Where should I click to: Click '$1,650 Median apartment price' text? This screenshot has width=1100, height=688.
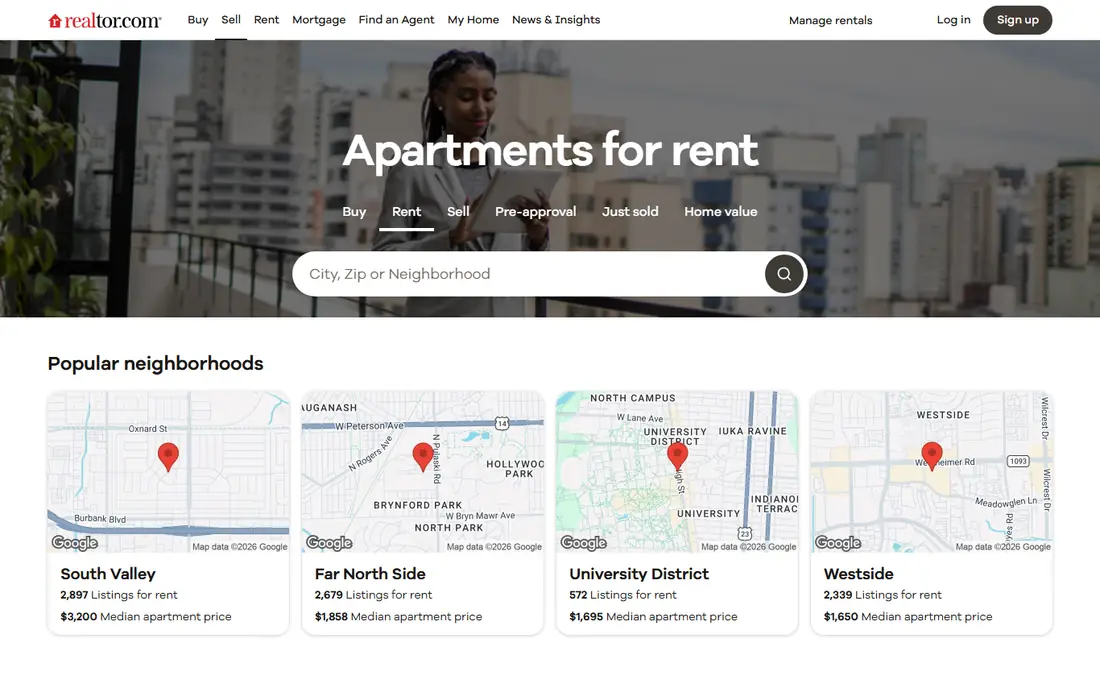(x=908, y=616)
